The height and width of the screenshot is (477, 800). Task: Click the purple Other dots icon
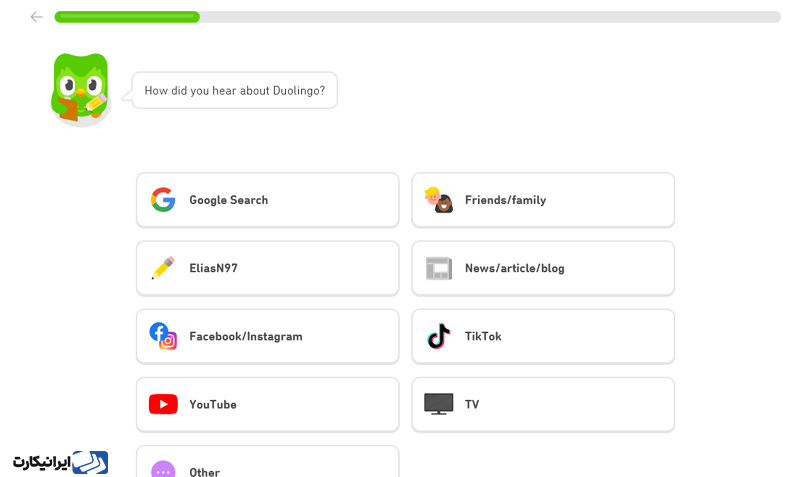163,469
